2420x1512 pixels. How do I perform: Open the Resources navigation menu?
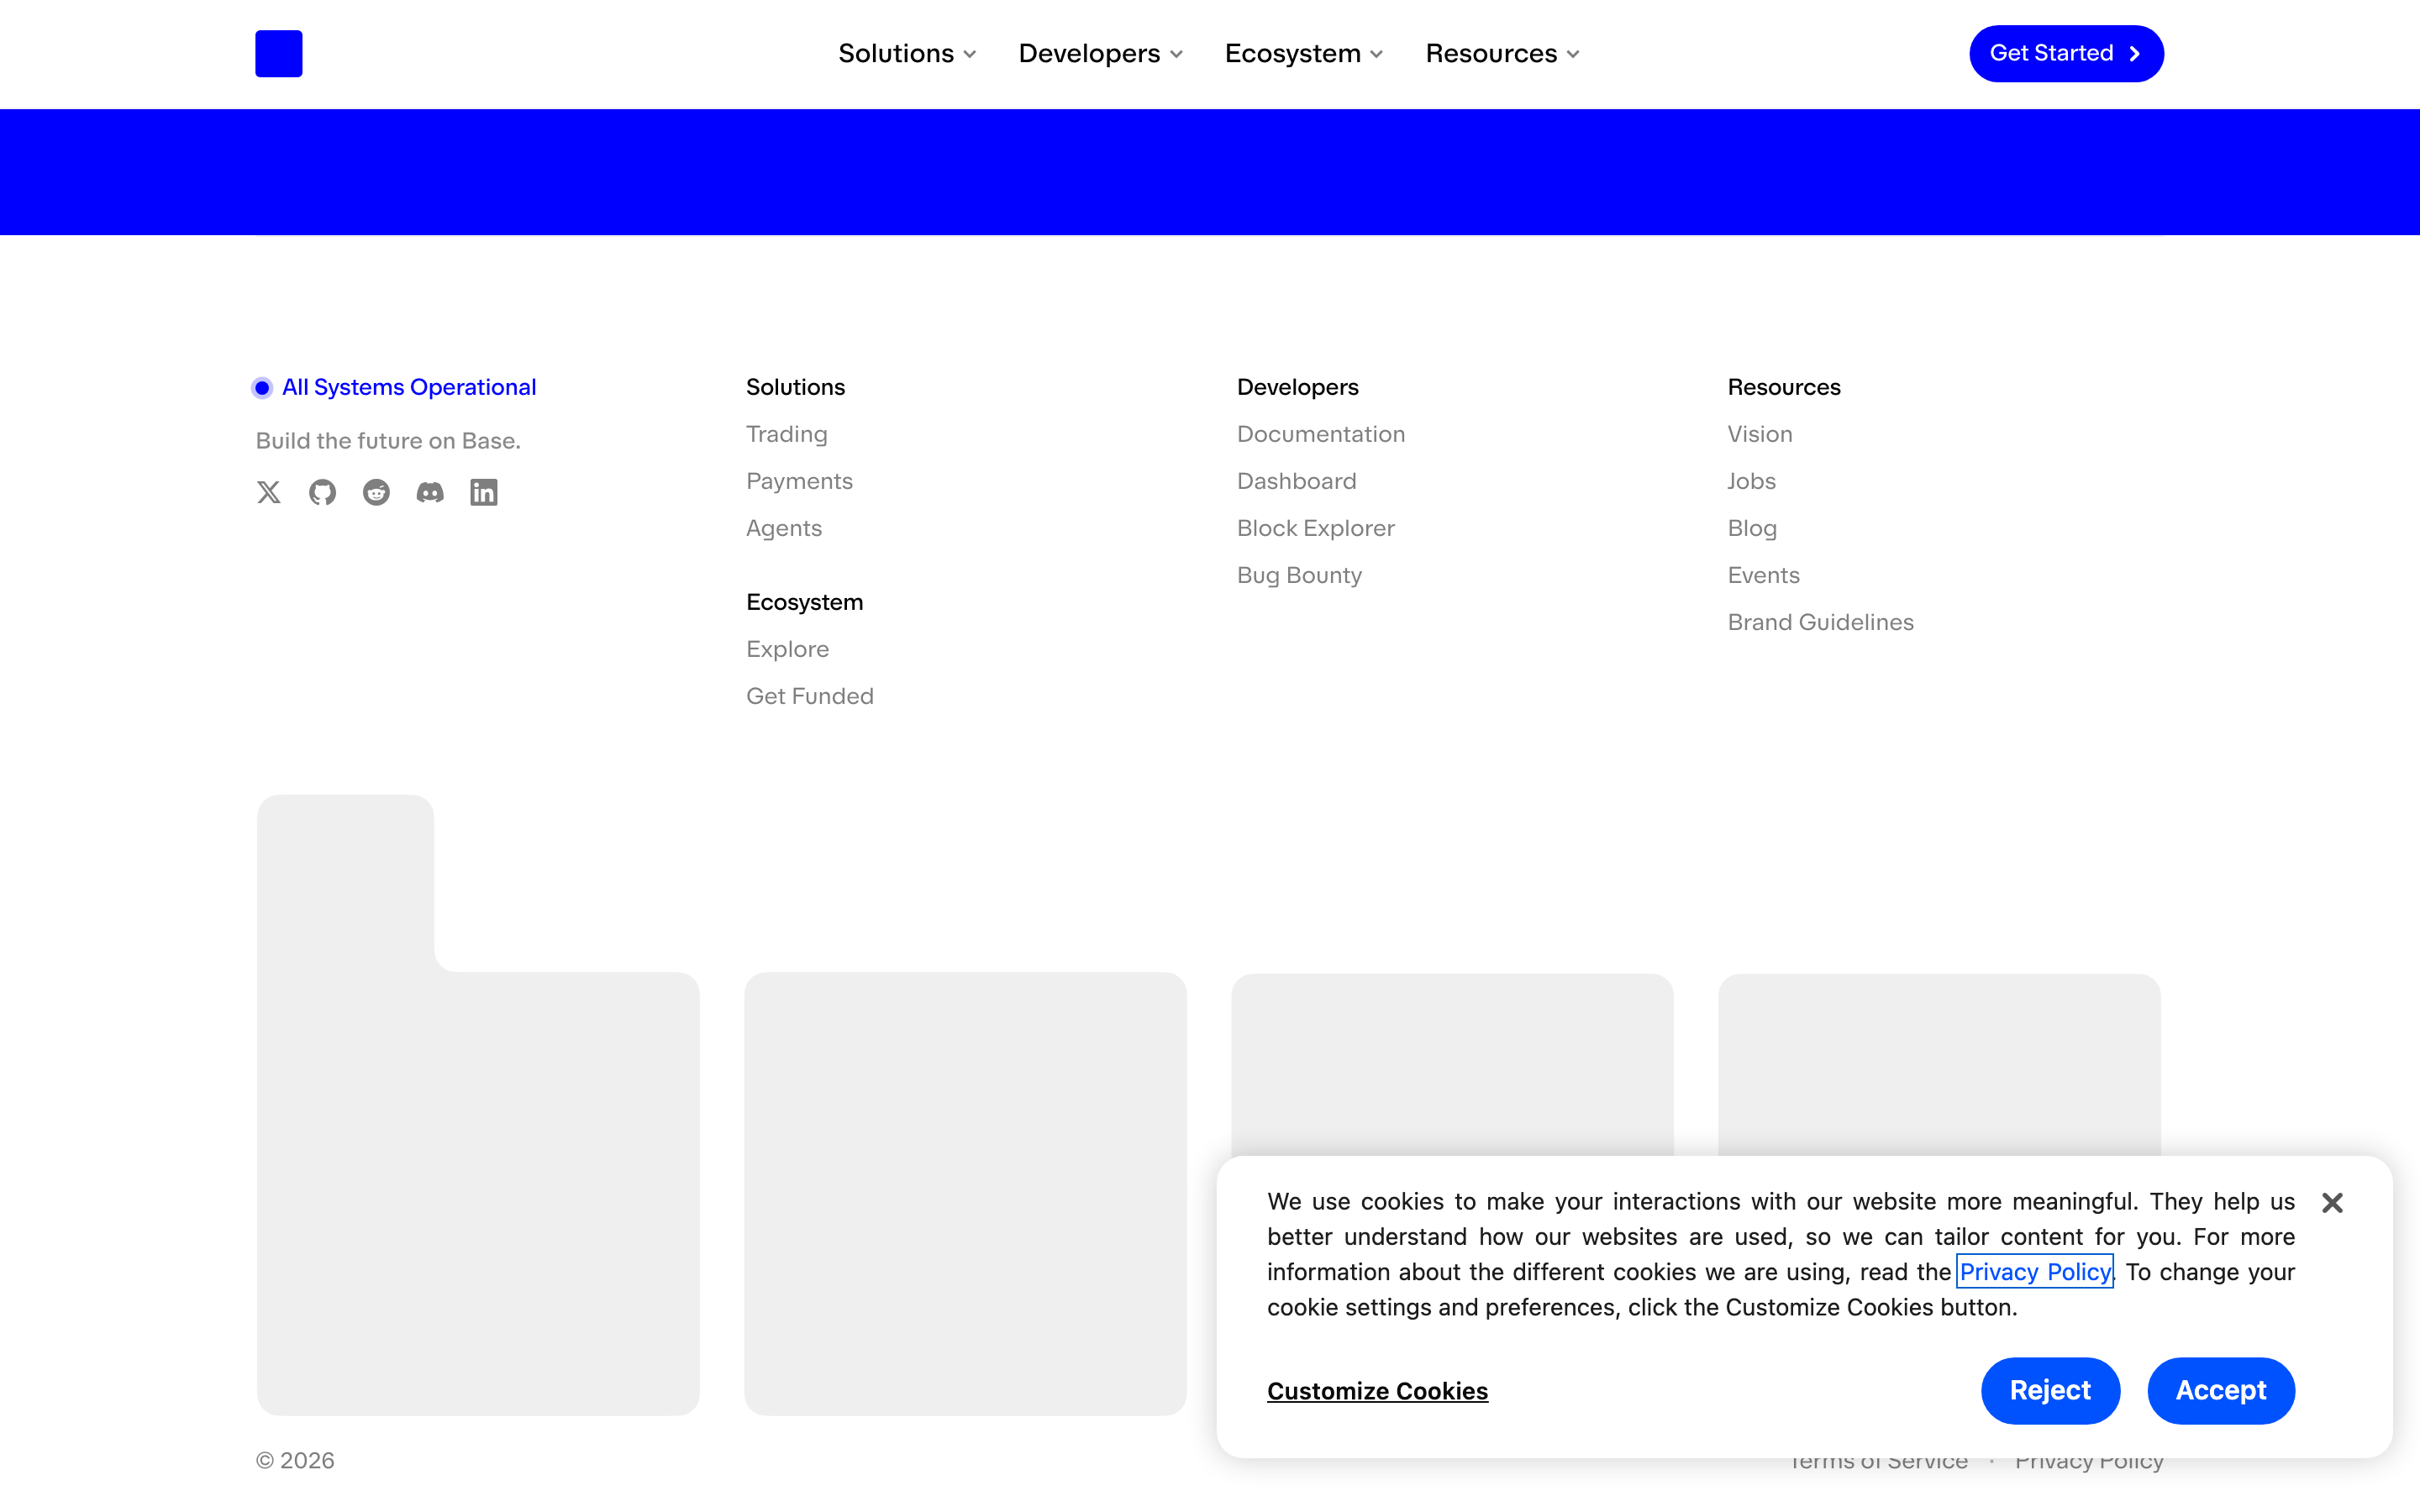pos(1502,54)
